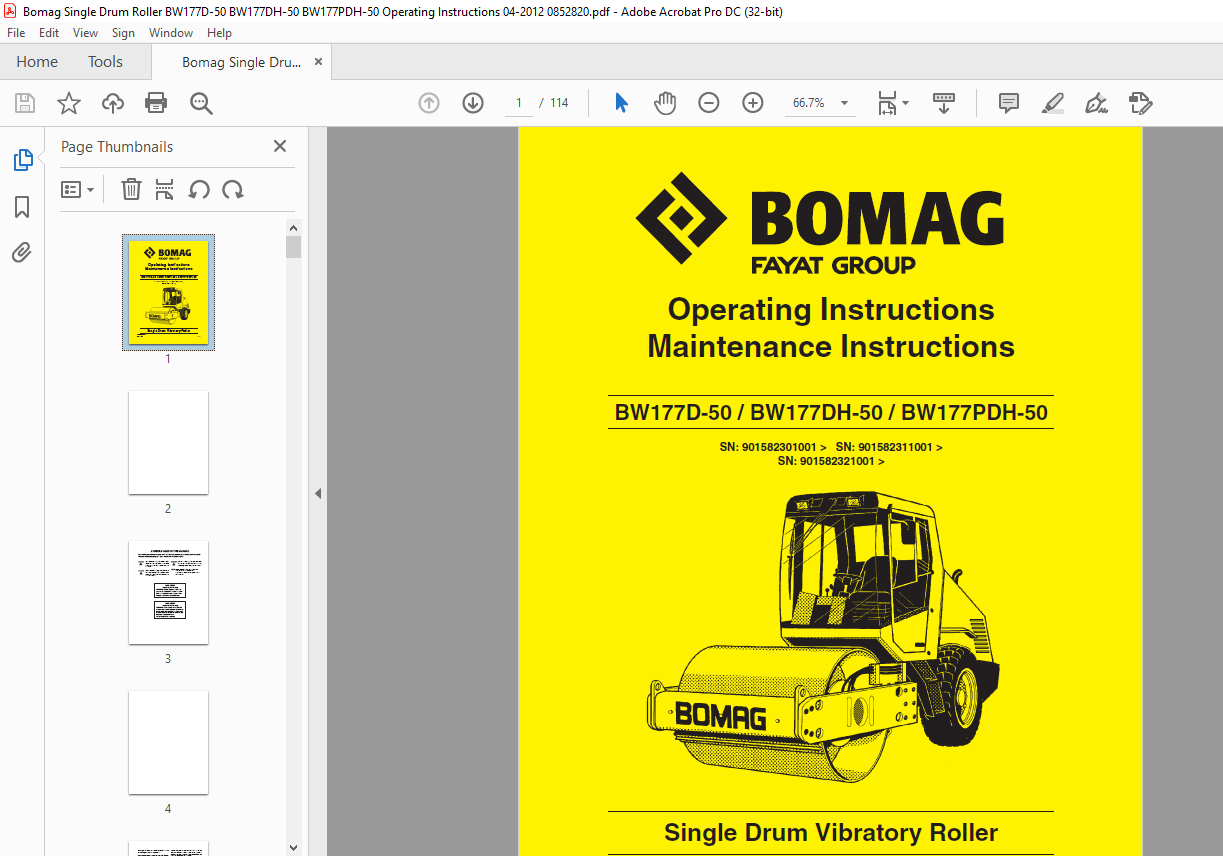Image resolution: width=1223 pixels, height=856 pixels.
Task: Open fit page width options
Action: click(x=892, y=103)
